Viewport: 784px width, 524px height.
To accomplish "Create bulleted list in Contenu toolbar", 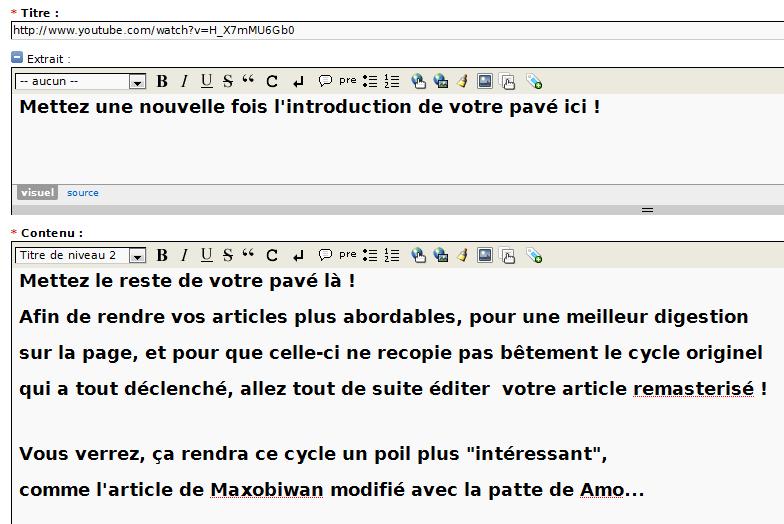I will click(370, 255).
